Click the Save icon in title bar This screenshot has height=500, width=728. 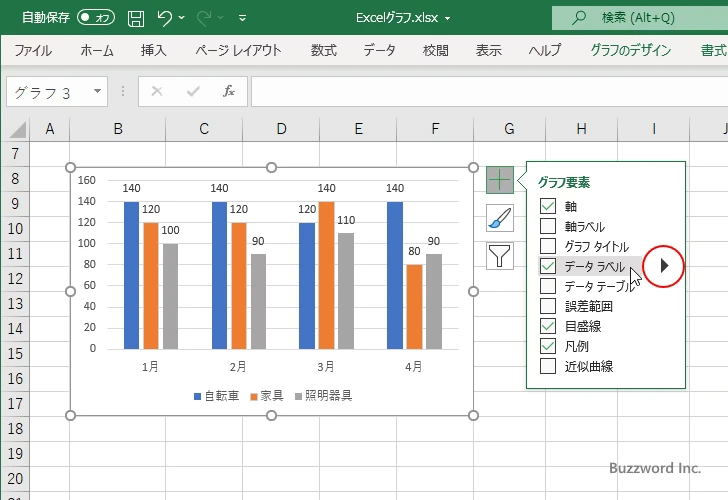click(136, 18)
